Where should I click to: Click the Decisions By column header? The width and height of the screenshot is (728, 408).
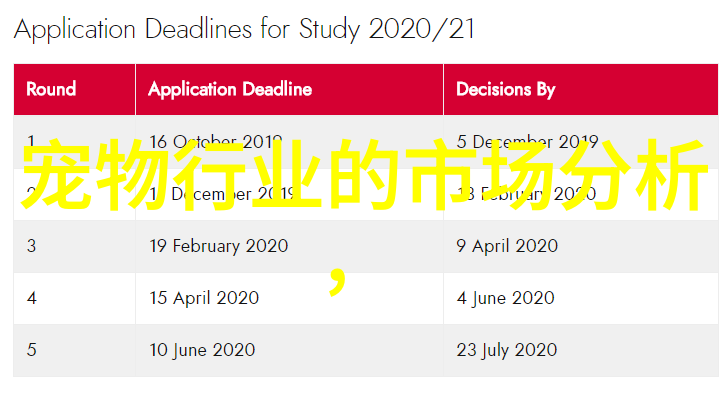(581, 89)
